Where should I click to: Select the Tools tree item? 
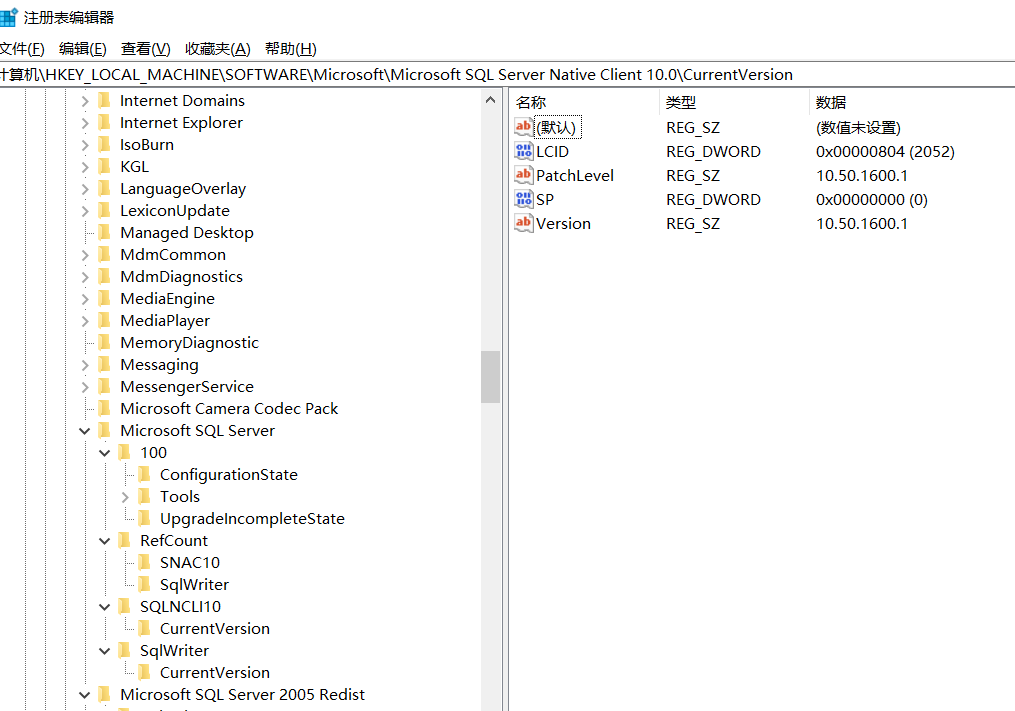pyautogui.click(x=180, y=497)
